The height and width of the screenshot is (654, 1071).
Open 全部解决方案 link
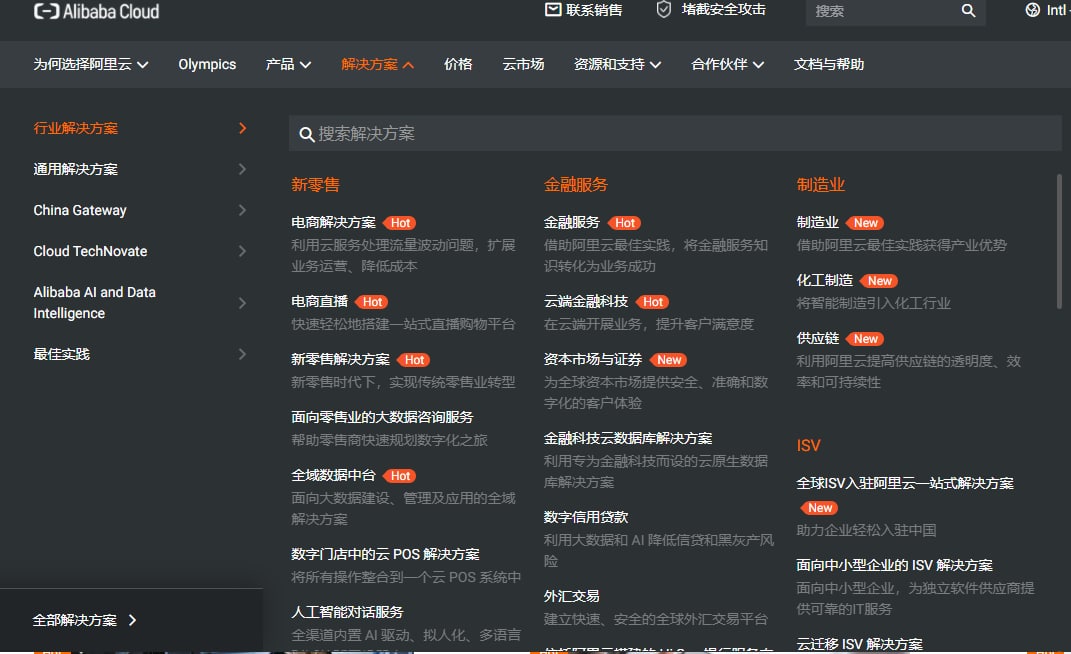point(74,620)
